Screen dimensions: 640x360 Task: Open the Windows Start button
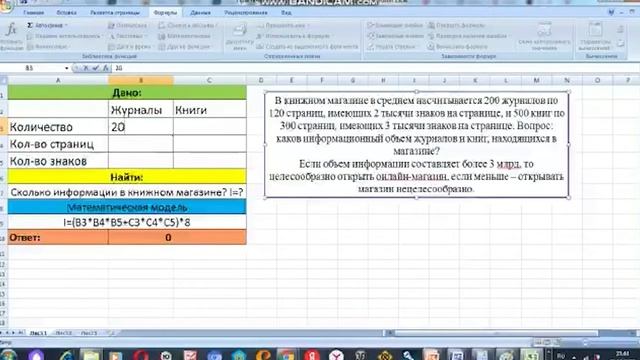(8, 355)
